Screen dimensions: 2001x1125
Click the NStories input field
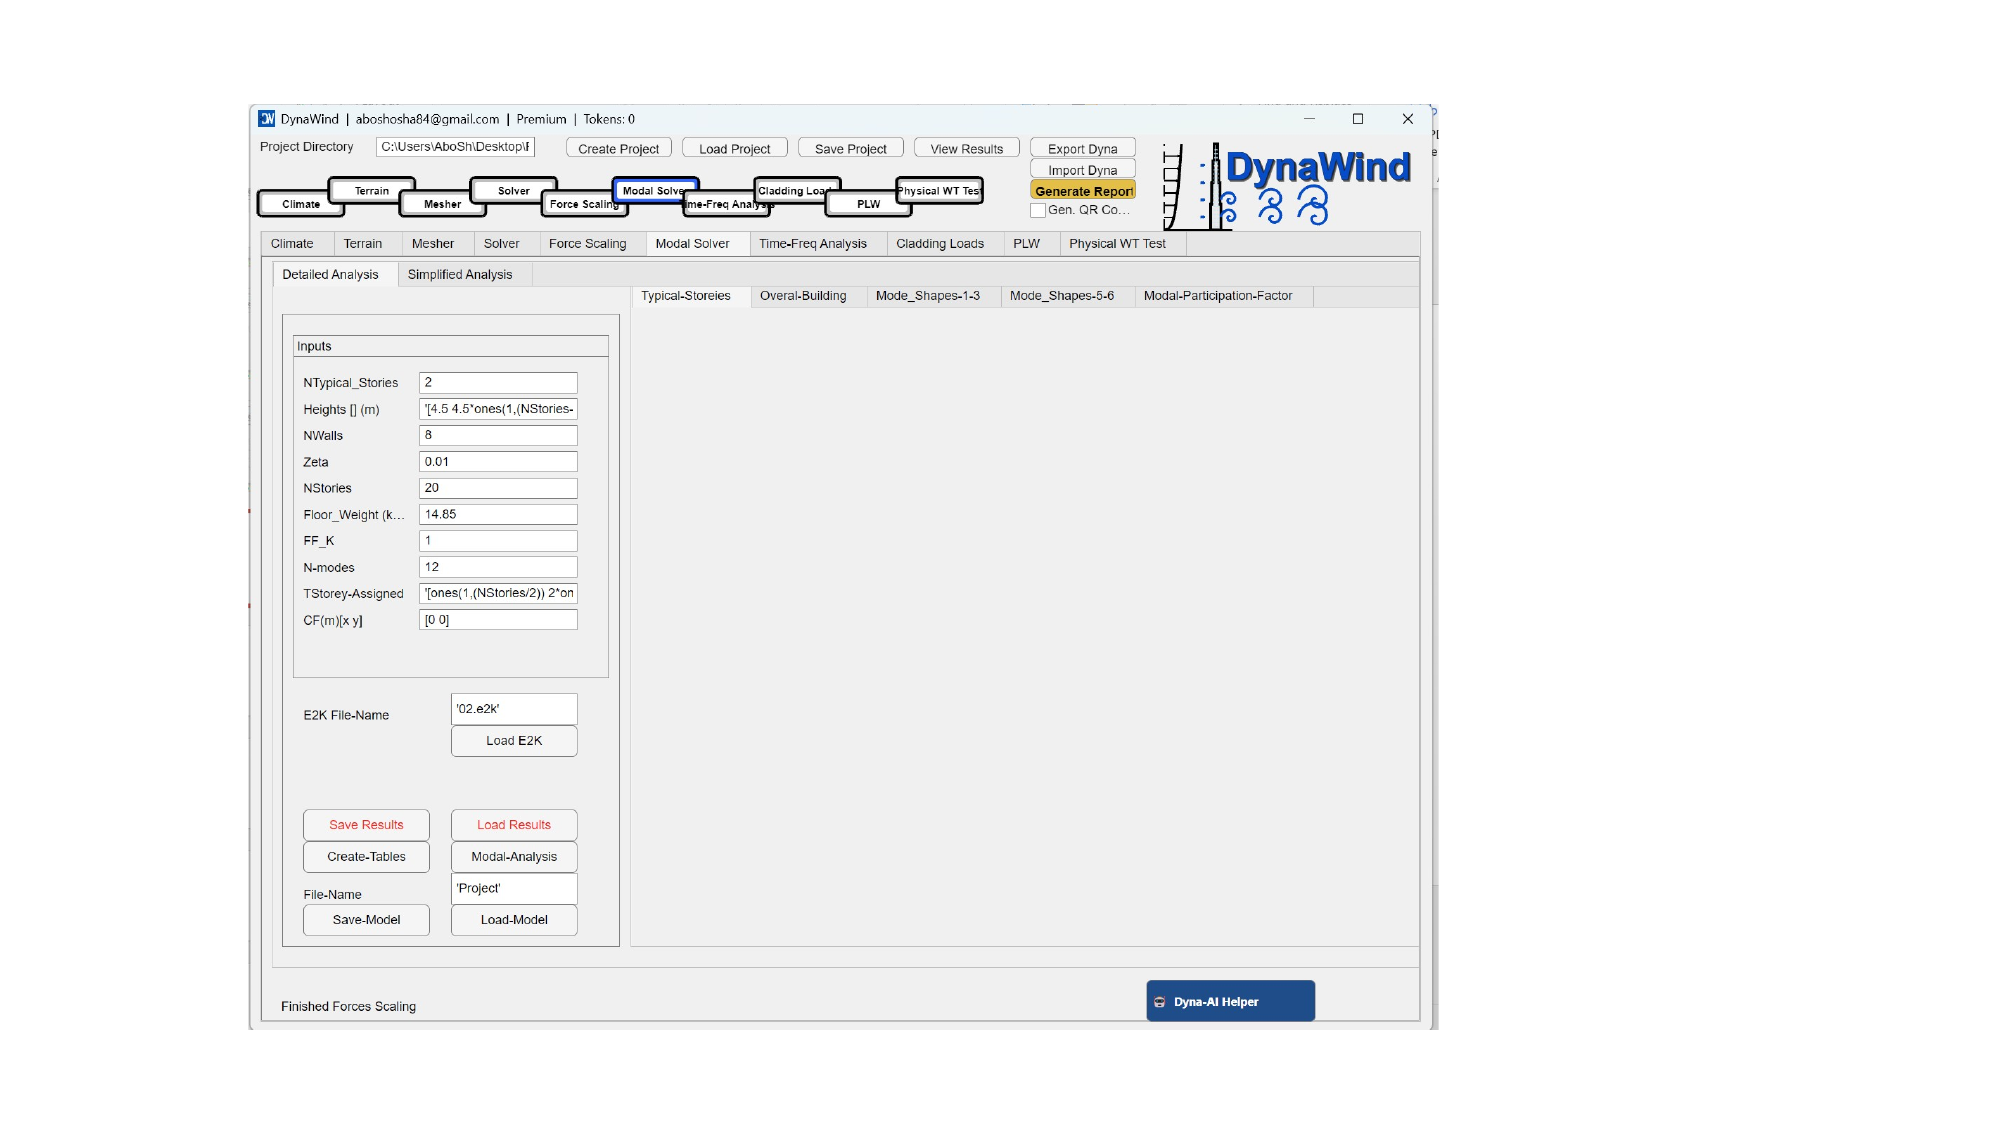click(498, 488)
